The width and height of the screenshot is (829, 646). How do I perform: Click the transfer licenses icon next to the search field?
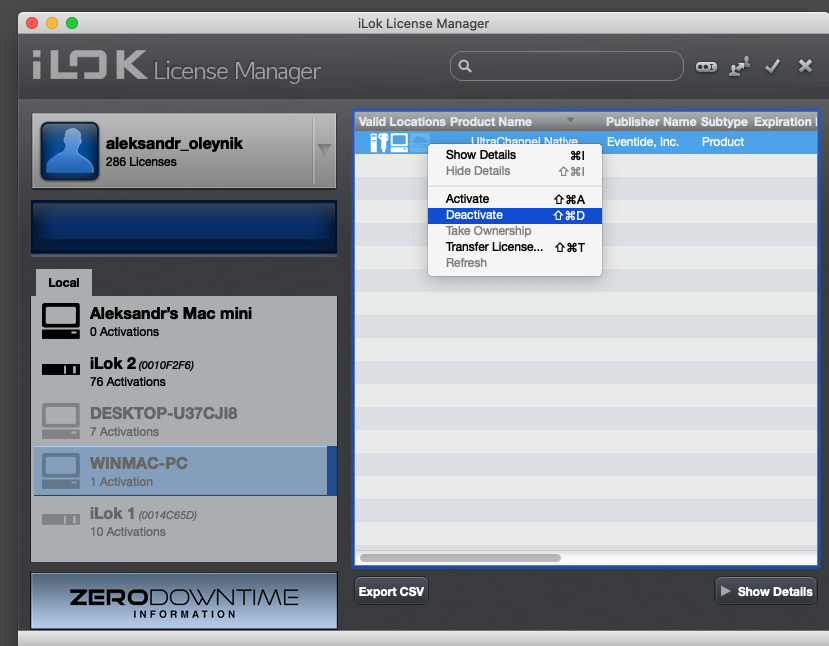pyautogui.click(x=740, y=66)
